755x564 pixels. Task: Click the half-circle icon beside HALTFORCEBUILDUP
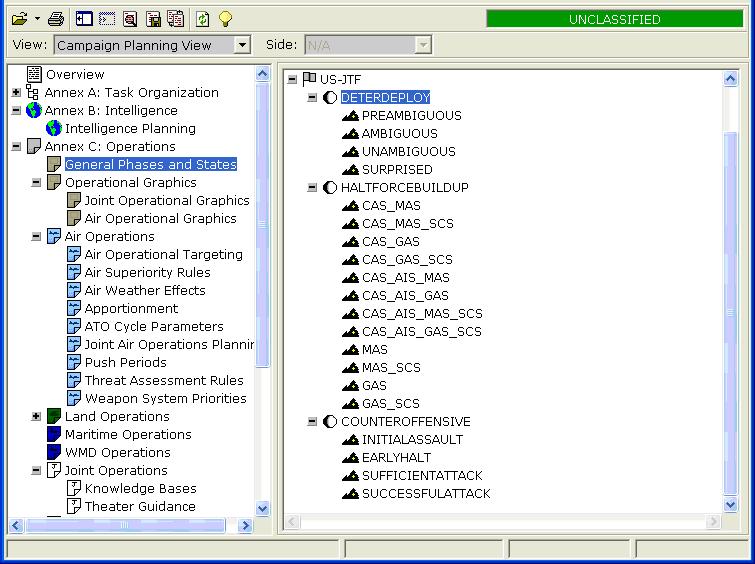[330, 188]
